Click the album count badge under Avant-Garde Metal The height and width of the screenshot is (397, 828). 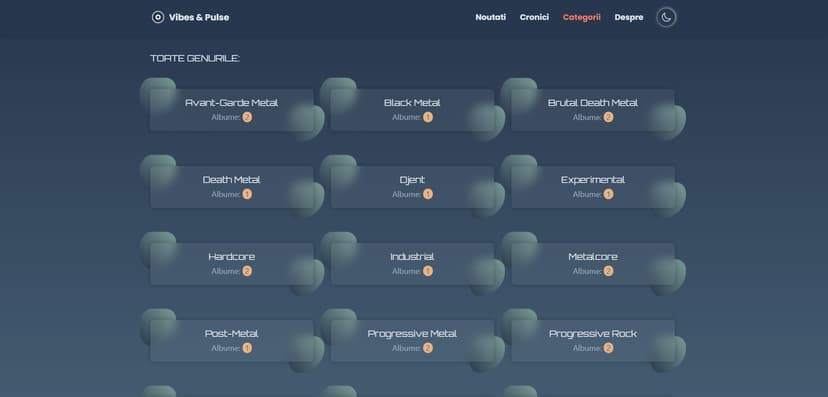click(247, 117)
